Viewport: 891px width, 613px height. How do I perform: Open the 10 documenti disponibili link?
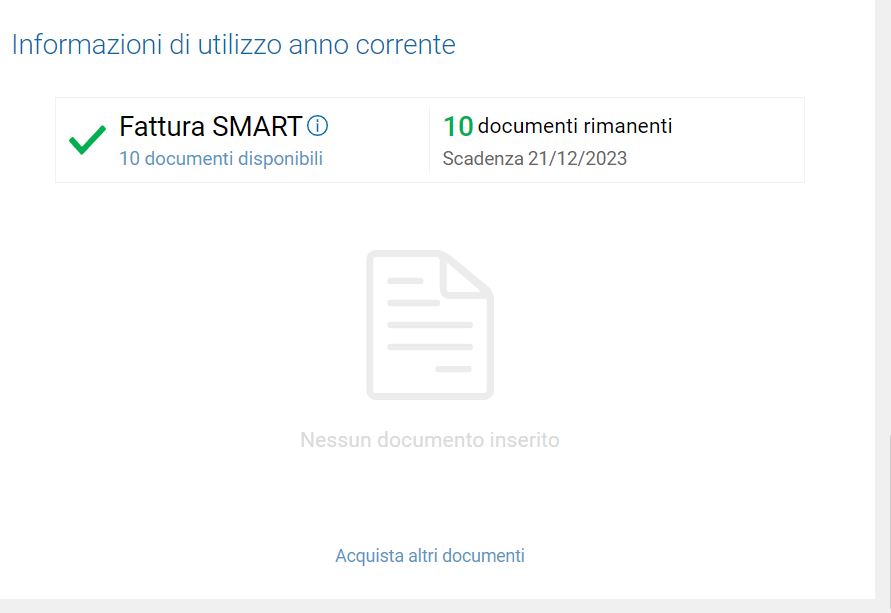point(220,159)
